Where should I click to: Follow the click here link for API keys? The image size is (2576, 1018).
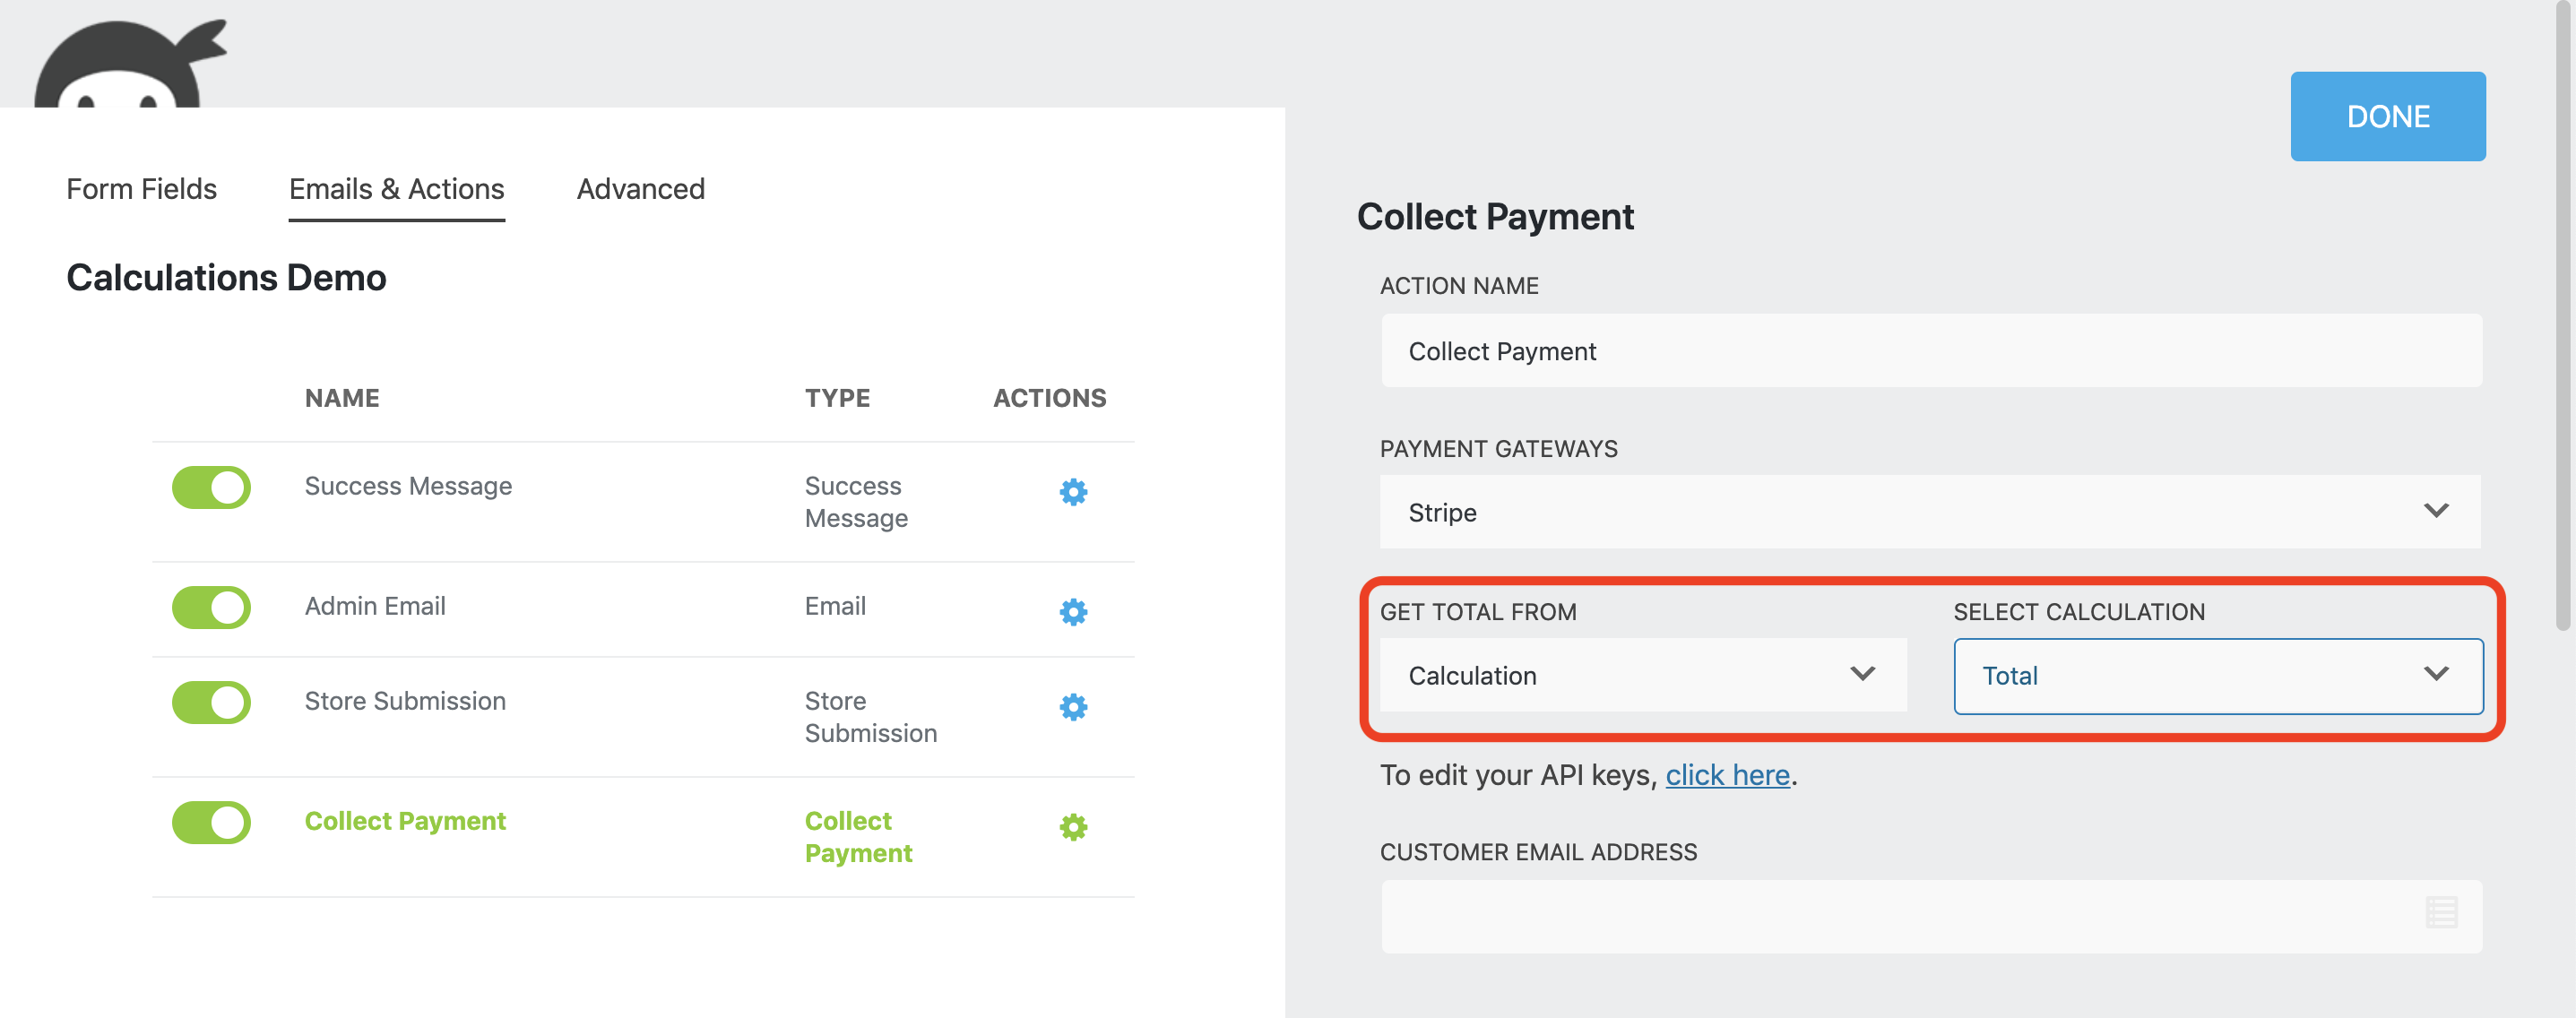pyautogui.click(x=1727, y=774)
